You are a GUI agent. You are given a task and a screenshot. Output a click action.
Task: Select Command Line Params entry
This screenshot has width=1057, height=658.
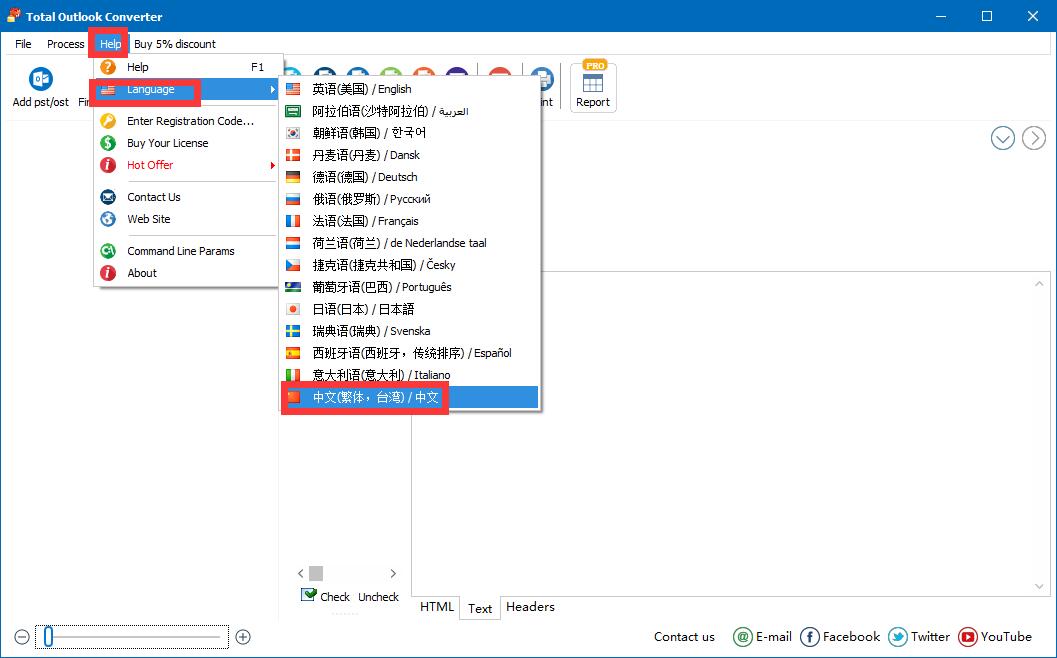click(x=187, y=251)
